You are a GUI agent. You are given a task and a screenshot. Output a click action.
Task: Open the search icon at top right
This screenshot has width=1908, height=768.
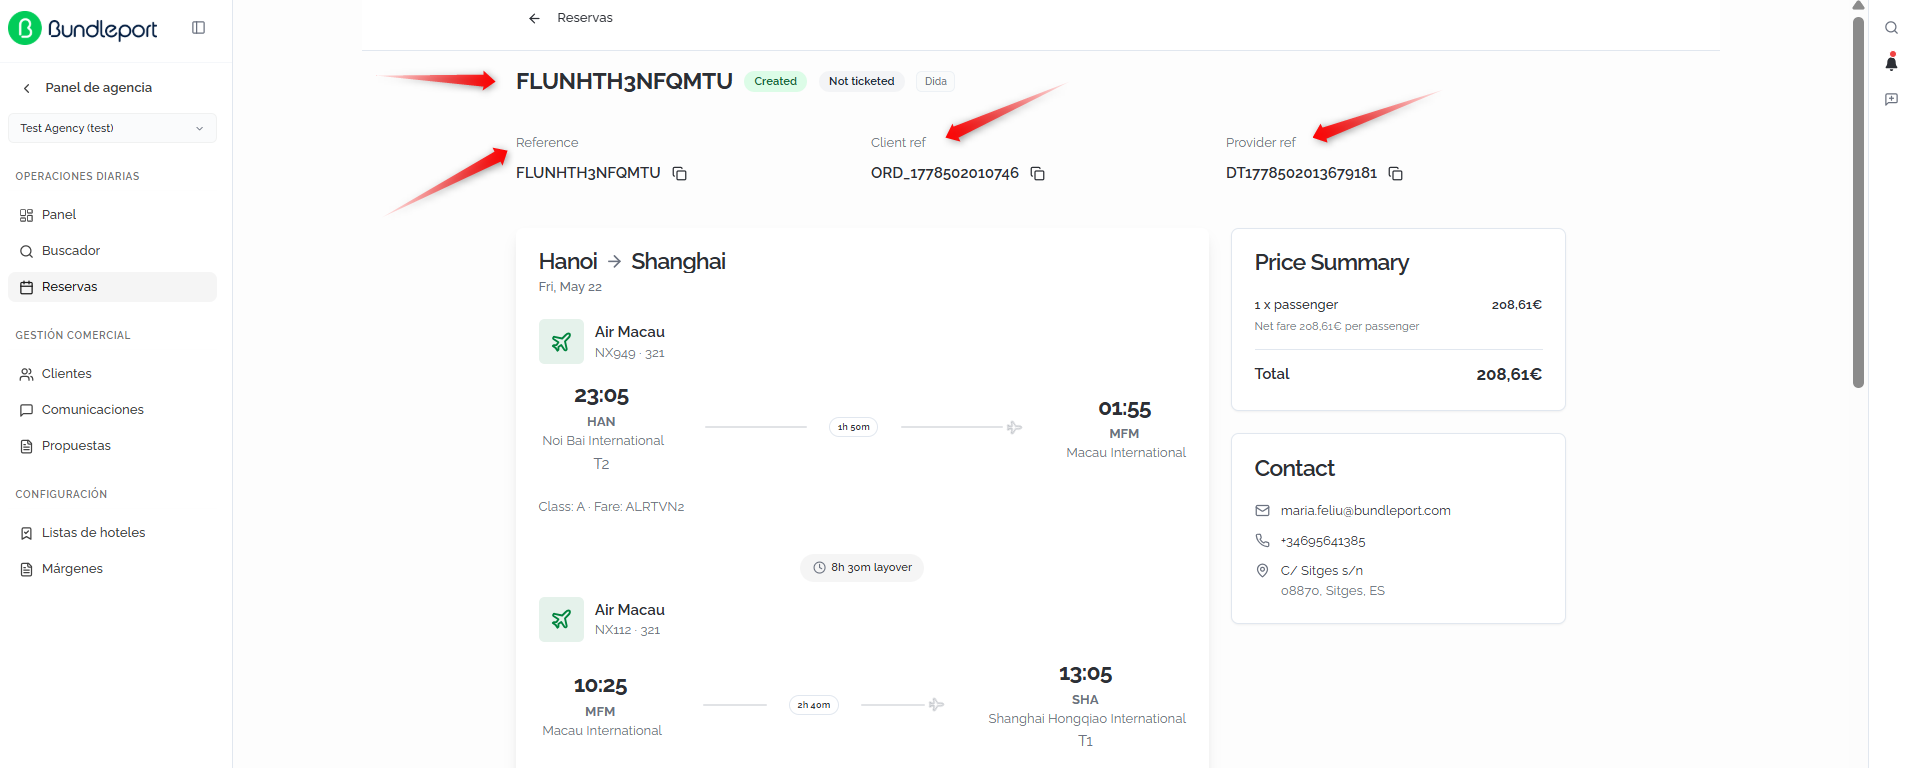point(1891,28)
